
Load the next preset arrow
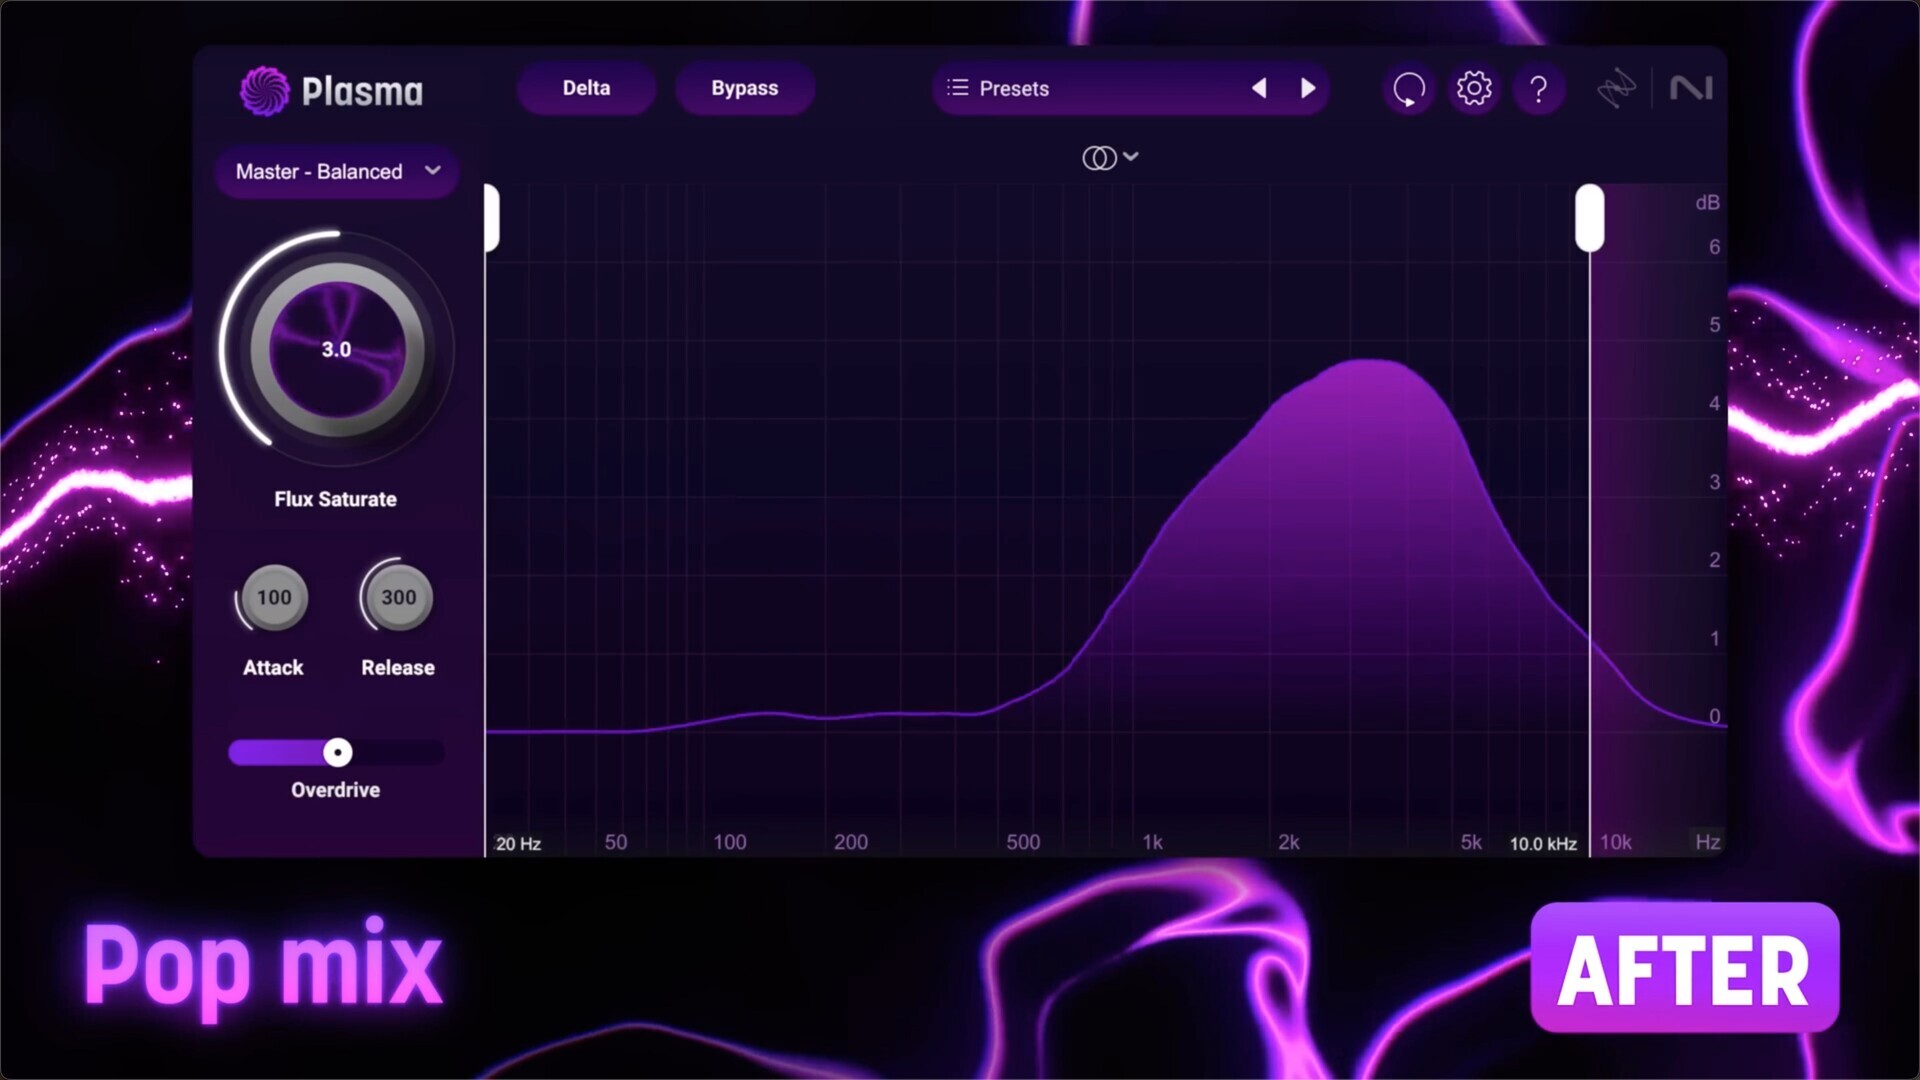point(1308,88)
